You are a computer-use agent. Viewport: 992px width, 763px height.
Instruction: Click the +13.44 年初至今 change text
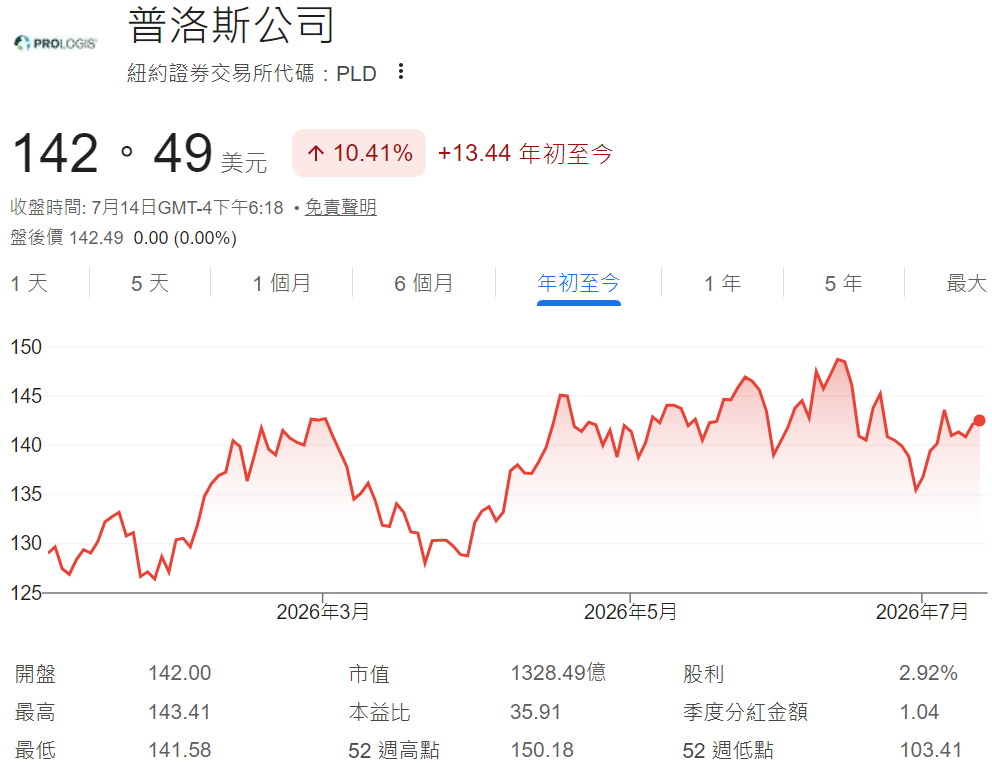(x=525, y=153)
